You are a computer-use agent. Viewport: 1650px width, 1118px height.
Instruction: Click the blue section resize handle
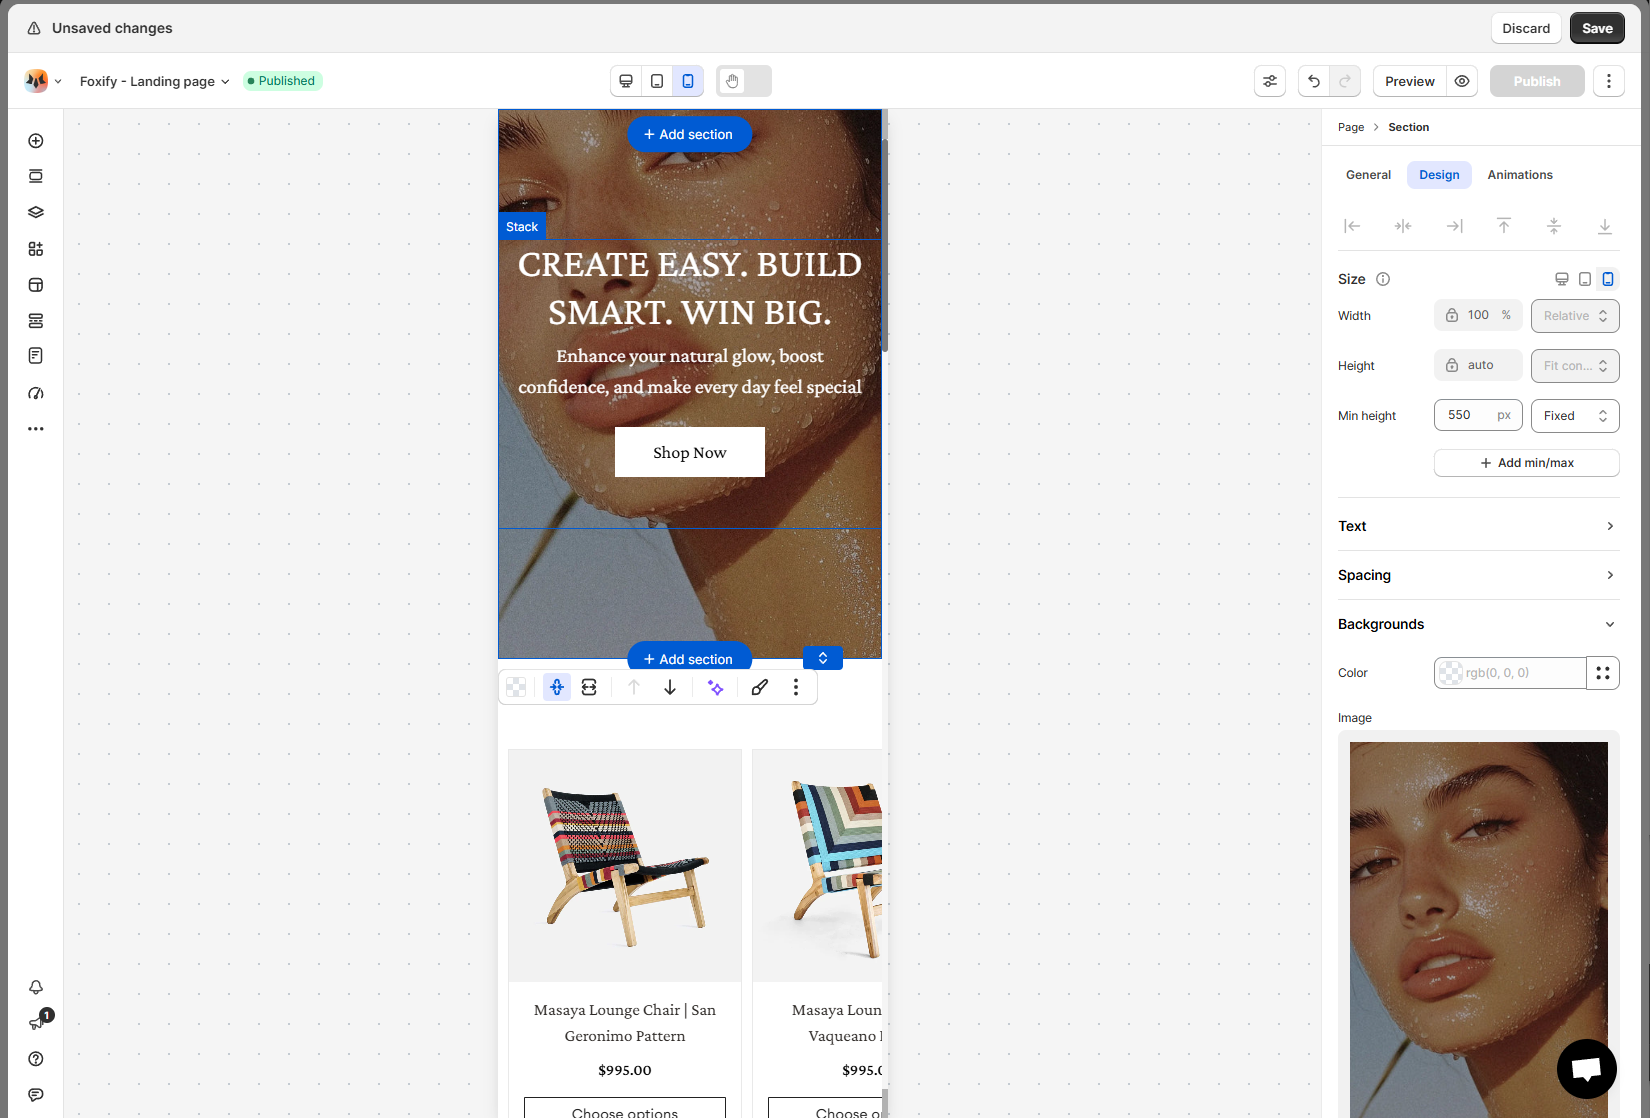(823, 658)
